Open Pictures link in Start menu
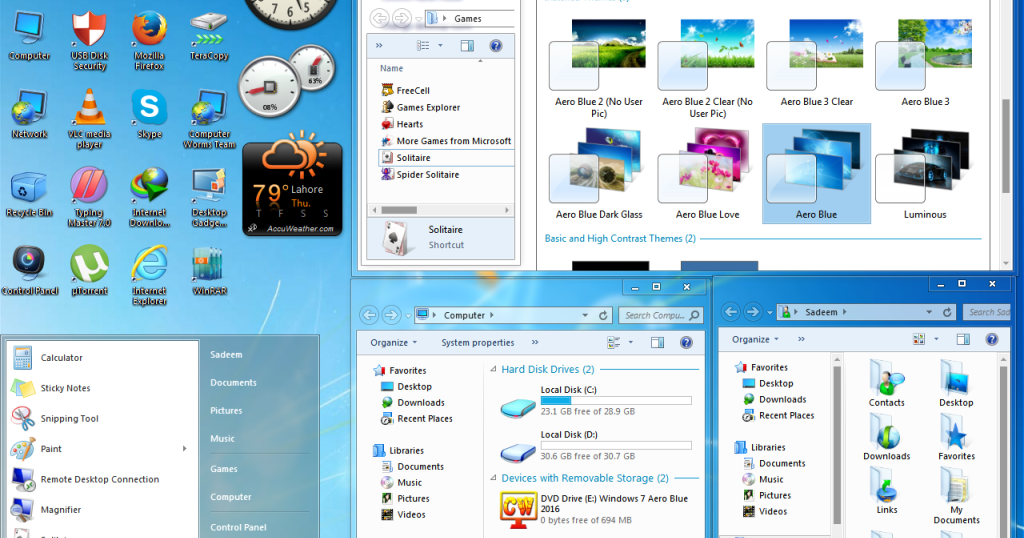1024x538 pixels. click(x=226, y=411)
